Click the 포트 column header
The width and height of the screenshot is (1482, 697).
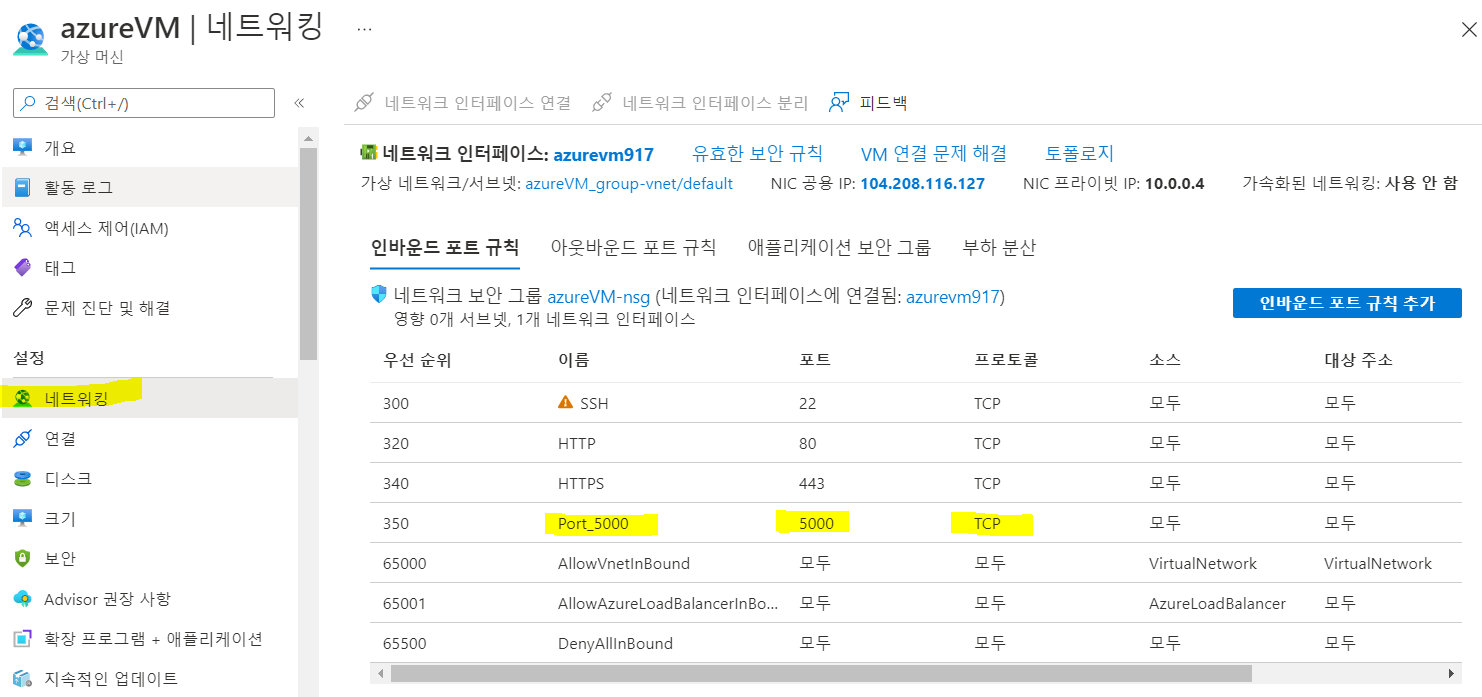[x=815, y=360]
